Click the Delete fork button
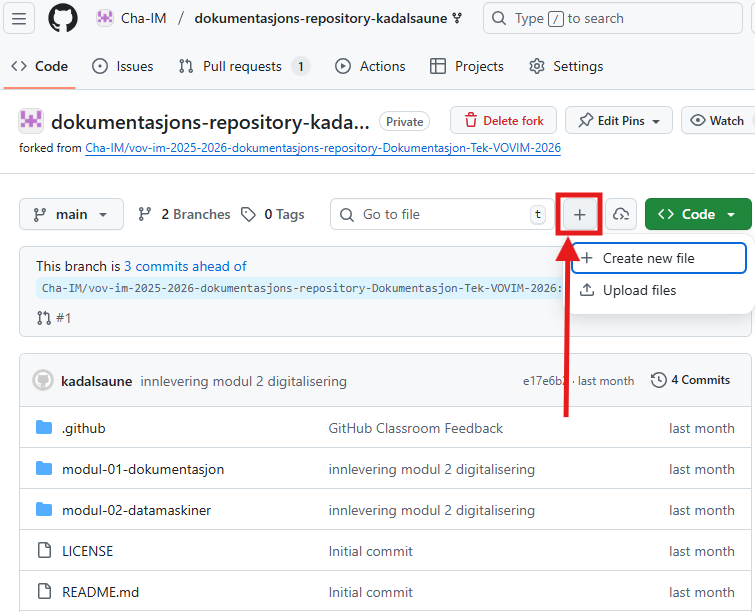 (x=503, y=120)
